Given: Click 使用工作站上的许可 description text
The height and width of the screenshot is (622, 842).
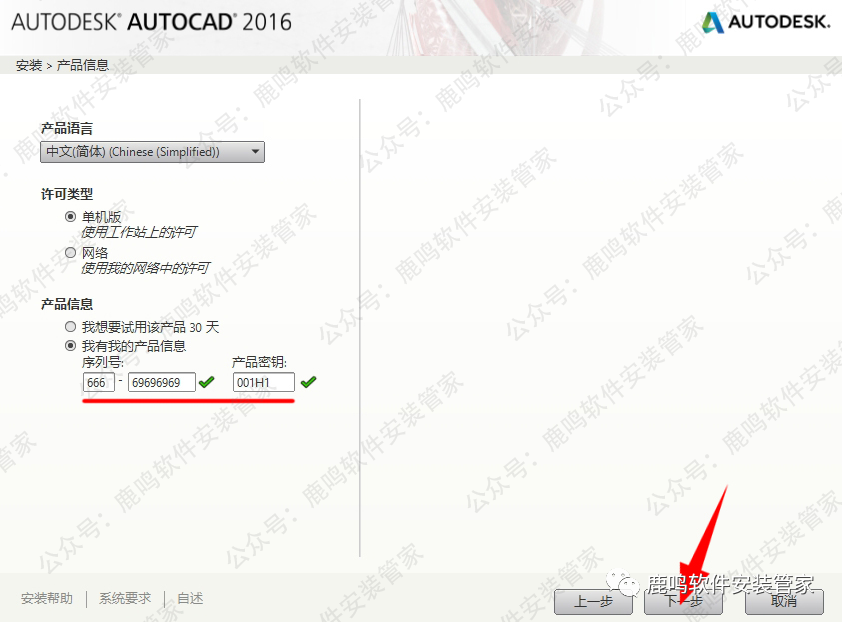Looking at the screenshot, I should tap(139, 232).
